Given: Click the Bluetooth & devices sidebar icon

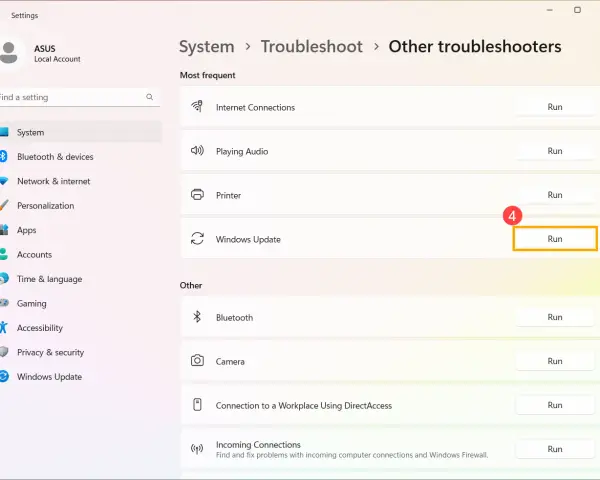Looking at the screenshot, I should pos(3,156).
